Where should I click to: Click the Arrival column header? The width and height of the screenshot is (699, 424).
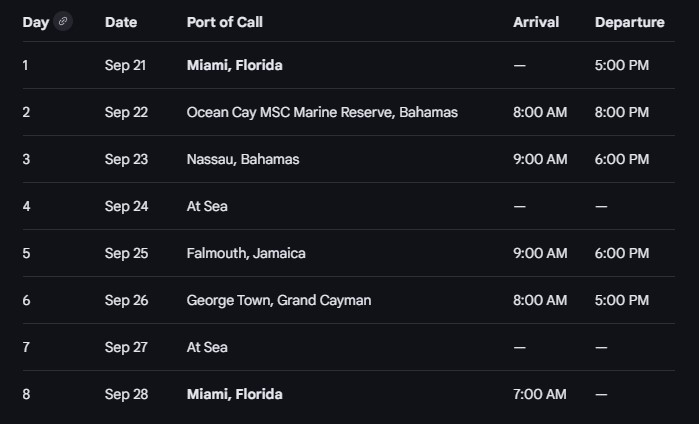point(536,22)
